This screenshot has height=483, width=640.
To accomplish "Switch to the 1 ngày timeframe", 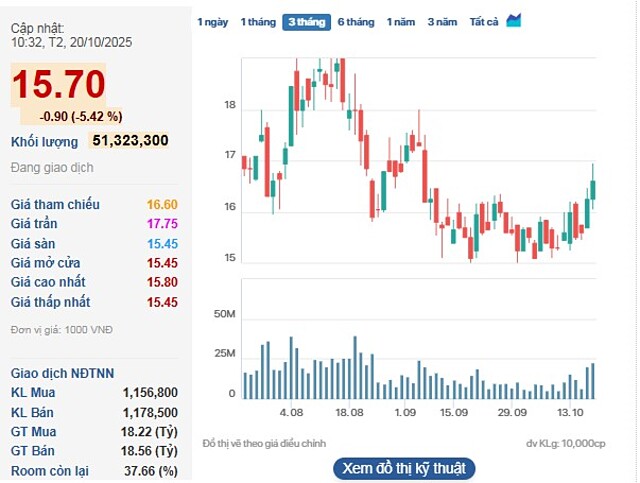I will pos(212,21).
